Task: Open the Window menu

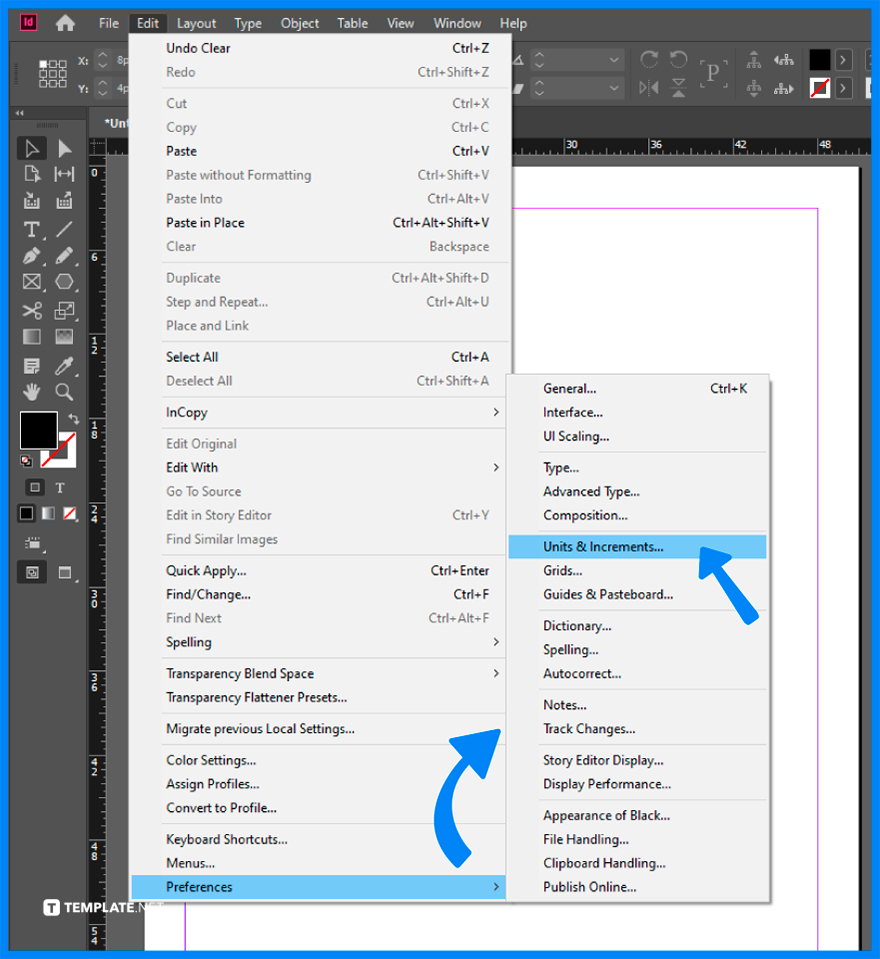Action: (x=457, y=23)
